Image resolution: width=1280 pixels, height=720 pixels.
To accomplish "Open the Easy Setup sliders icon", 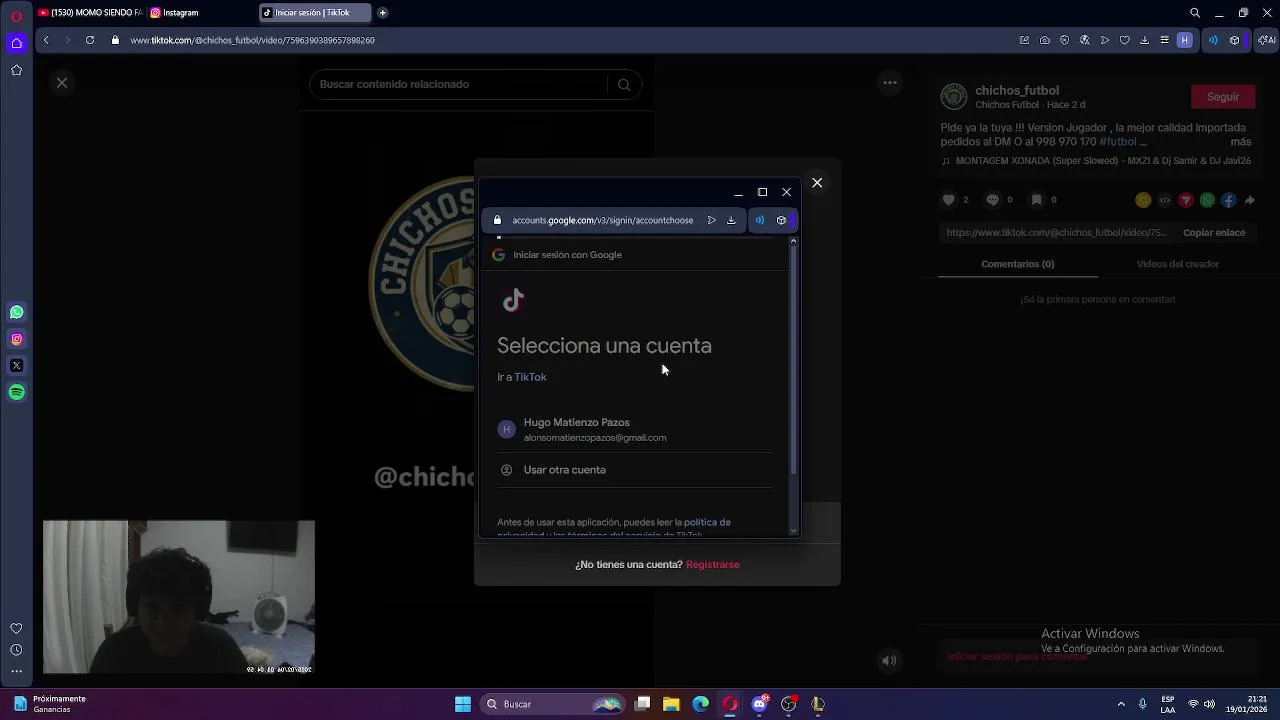I will pos(1165,40).
